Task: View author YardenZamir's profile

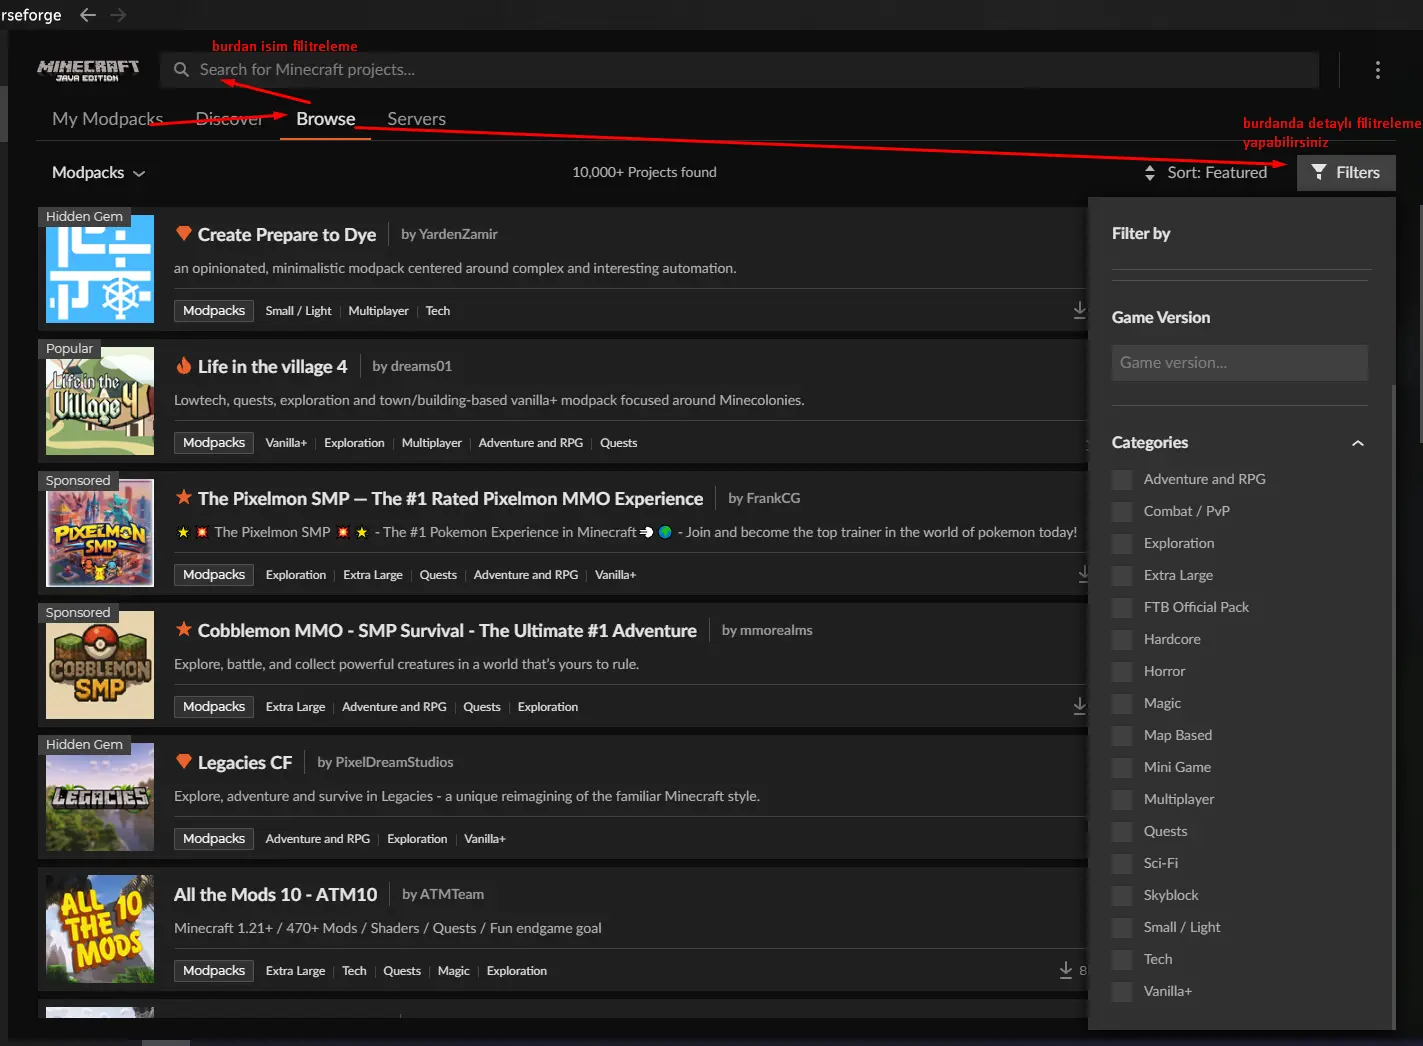Action: coord(458,235)
